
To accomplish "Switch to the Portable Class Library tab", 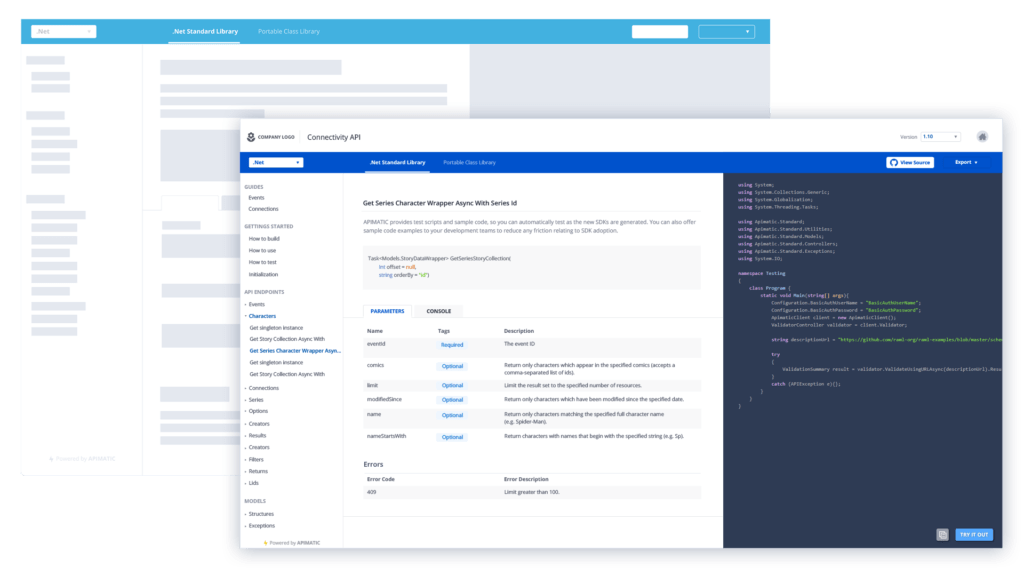I will [x=470, y=161].
